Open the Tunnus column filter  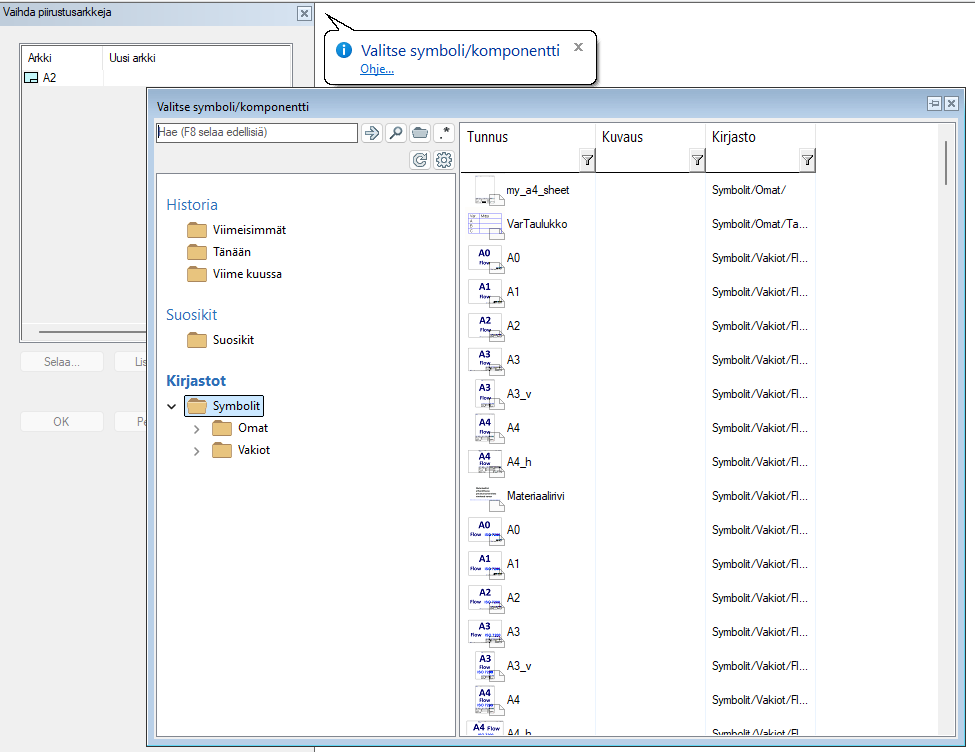[587, 160]
